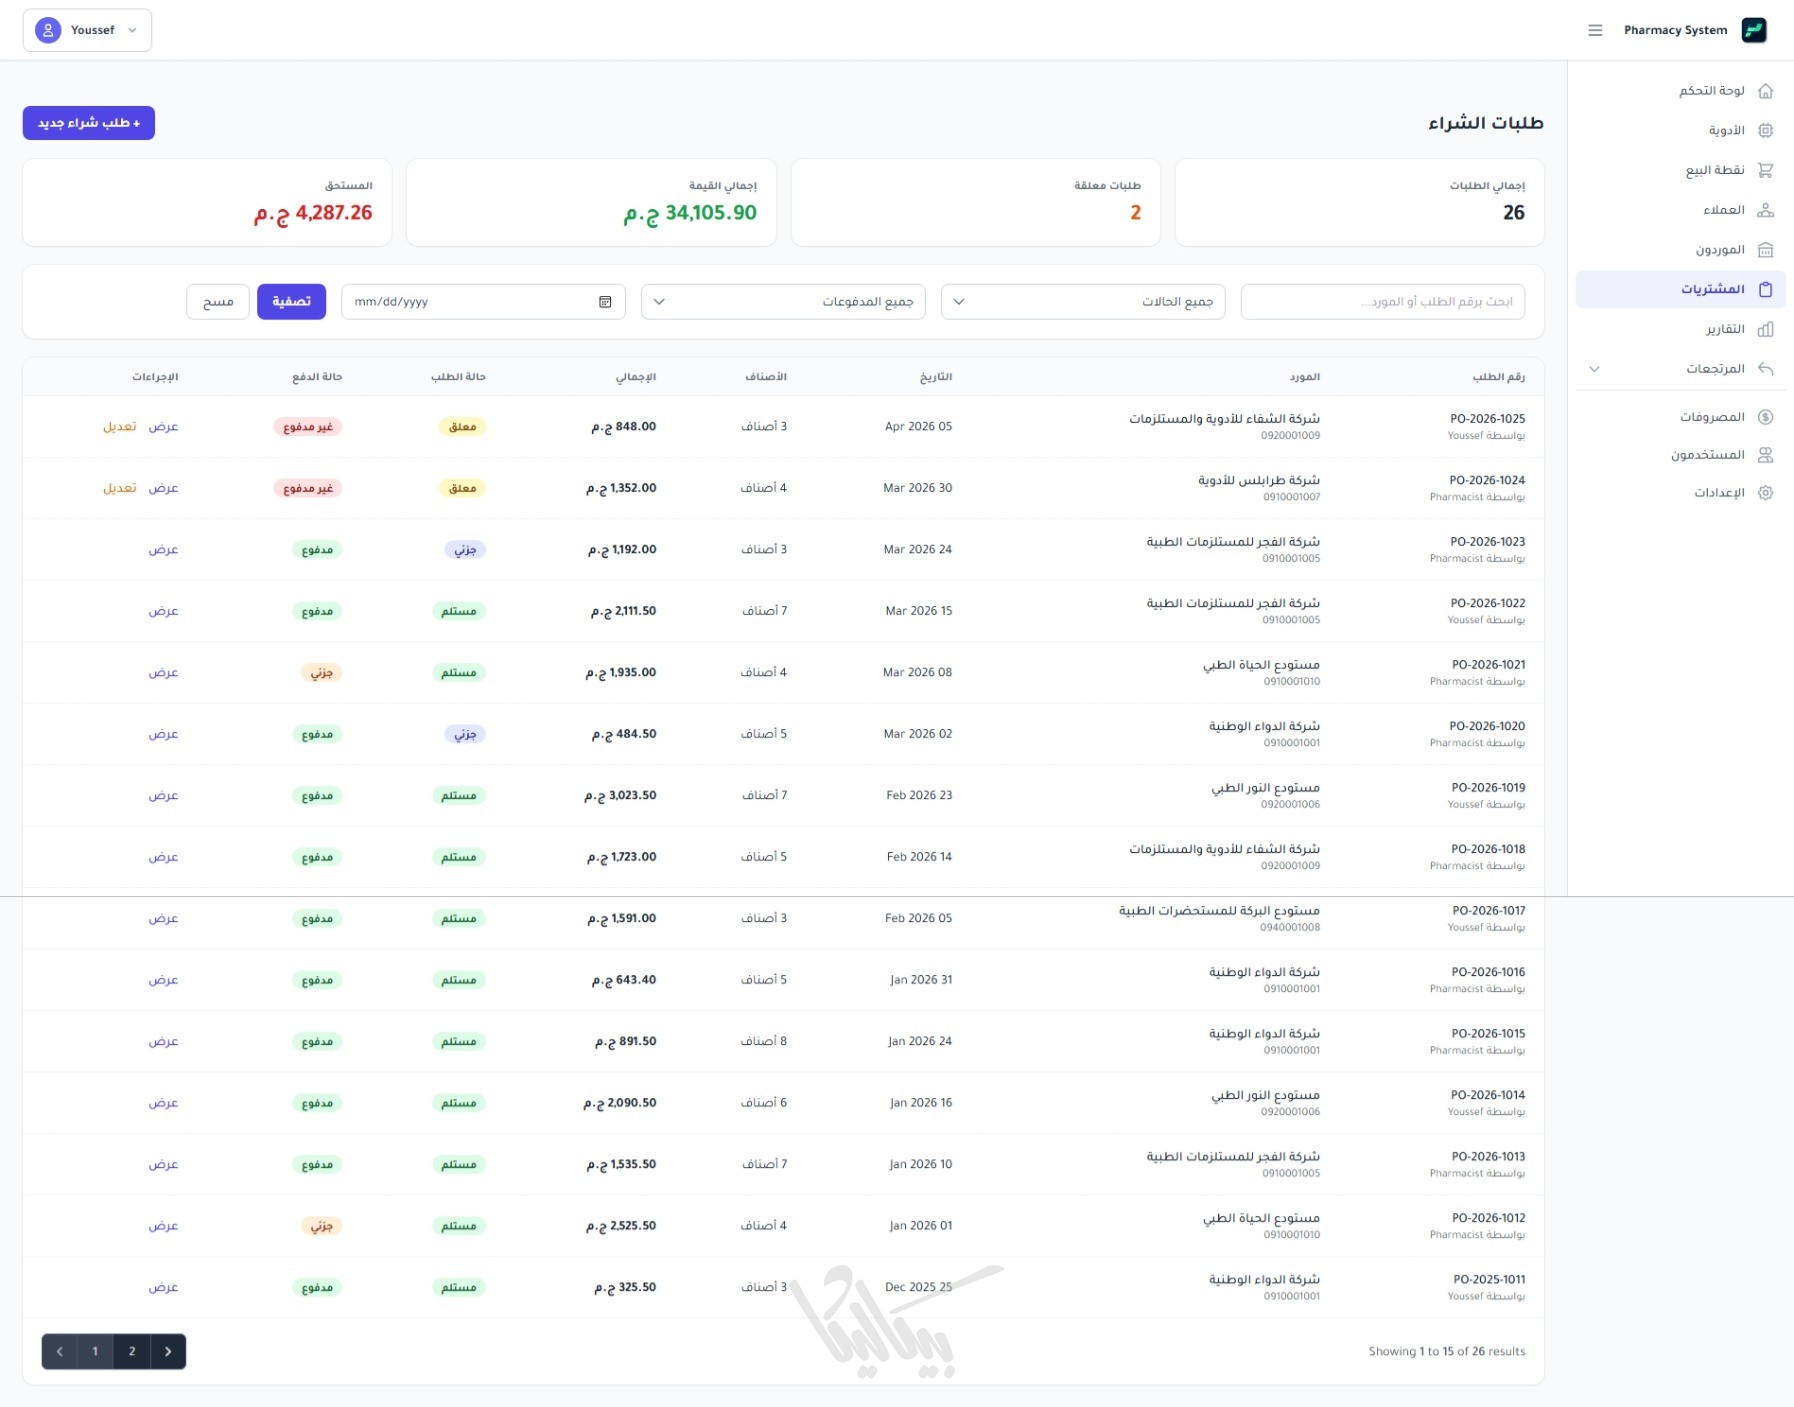Click the new purchase order button
This screenshot has height=1407, width=1794.
click(88, 123)
